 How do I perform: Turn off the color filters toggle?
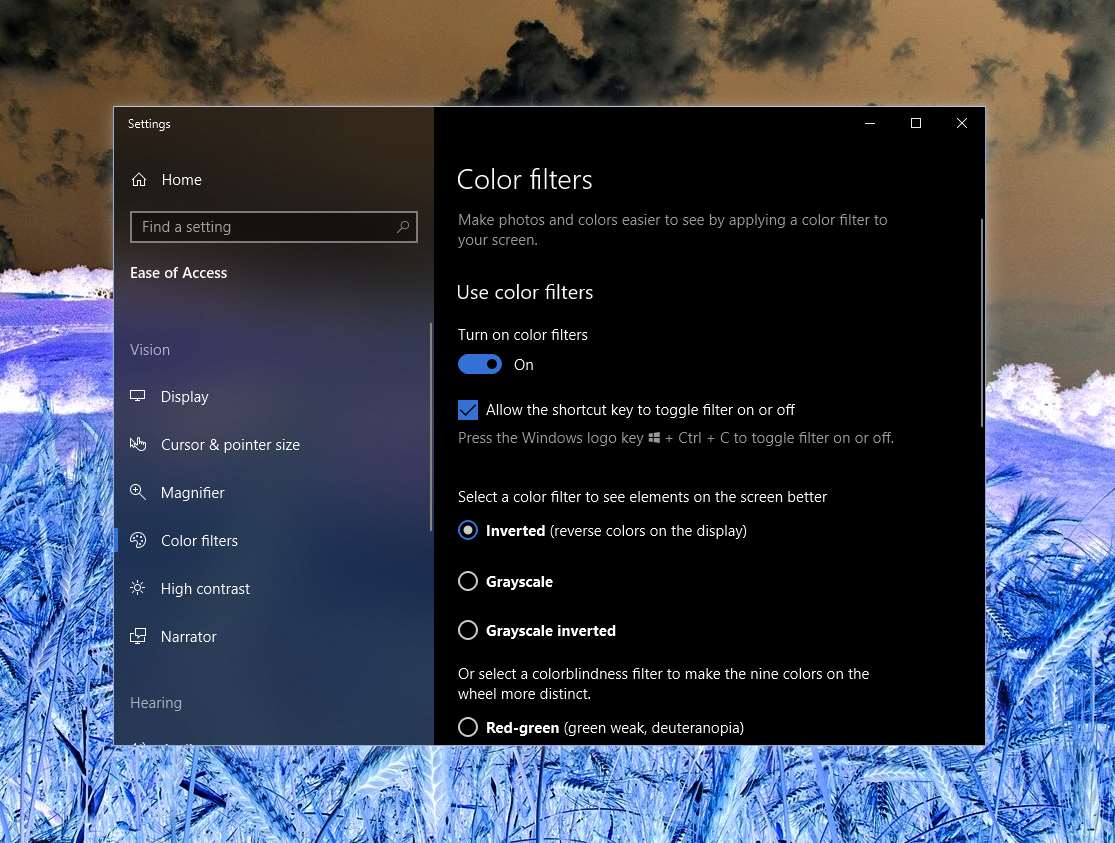point(480,365)
